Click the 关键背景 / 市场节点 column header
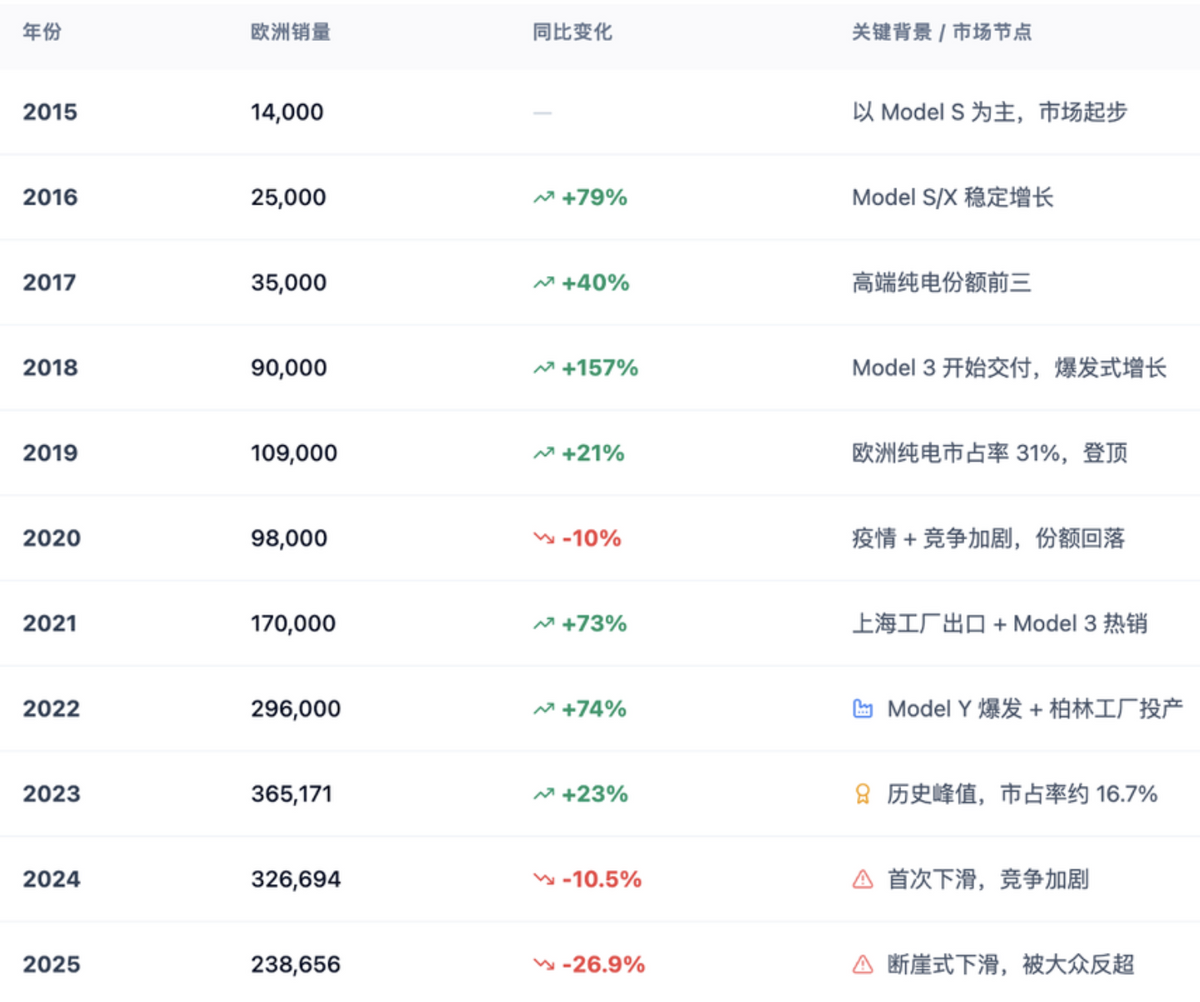 (x=941, y=32)
